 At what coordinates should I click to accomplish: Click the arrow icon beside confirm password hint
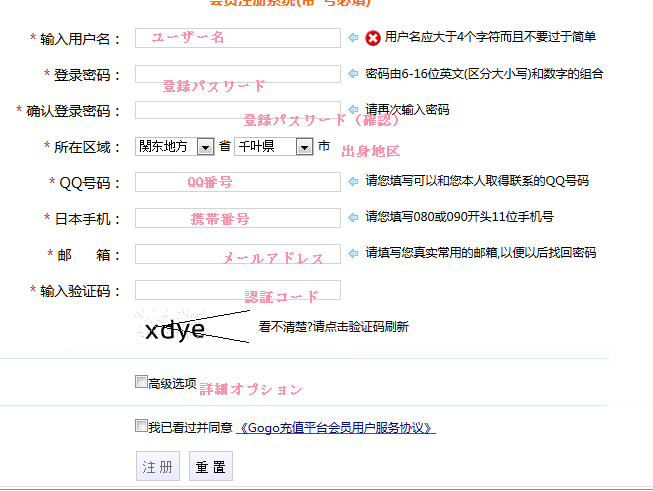tap(352, 110)
